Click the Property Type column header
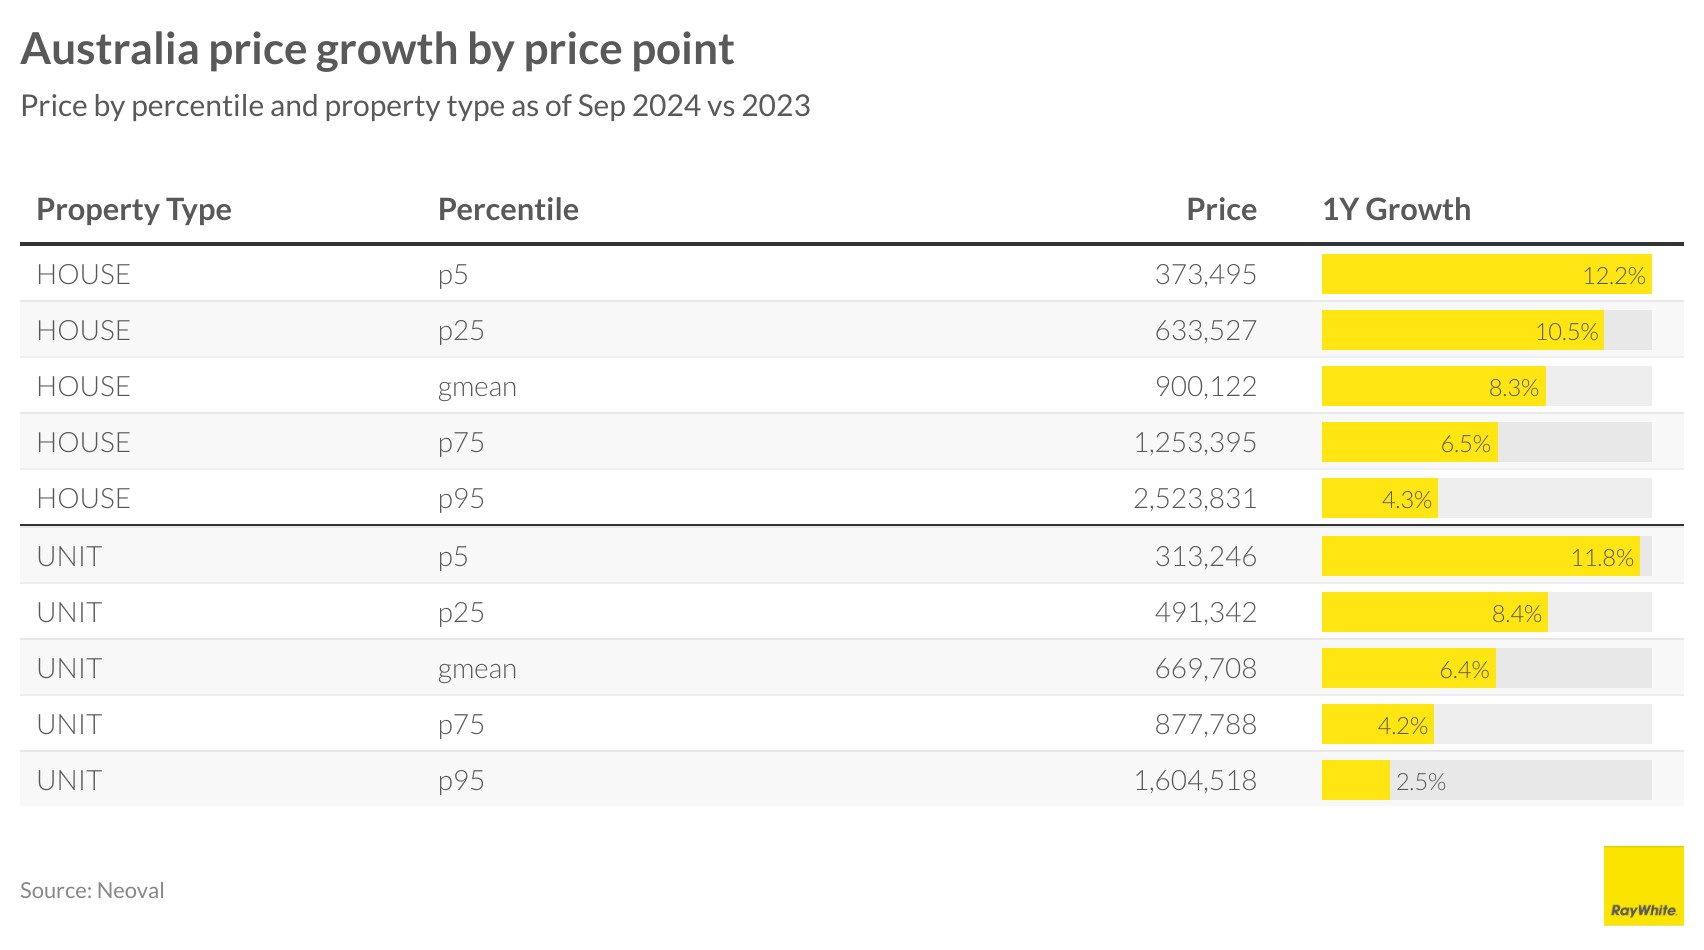The height and width of the screenshot is (950, 1704). tap(134, 209)
